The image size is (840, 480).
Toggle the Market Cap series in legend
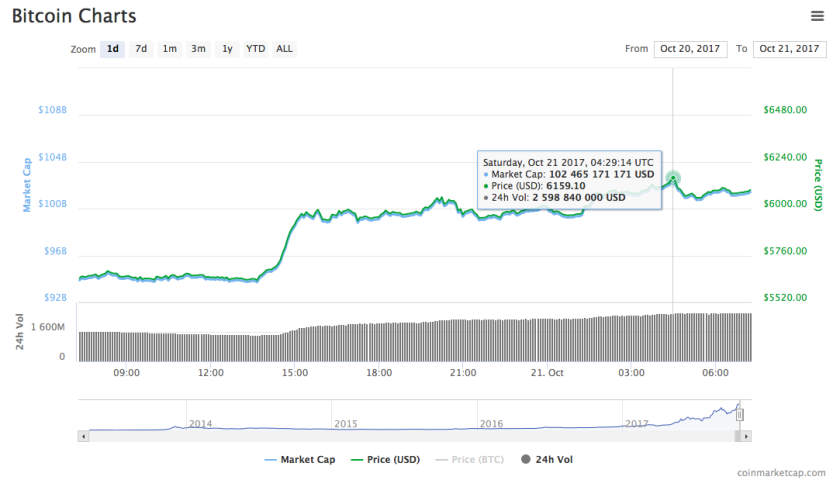tap(300, 459)
